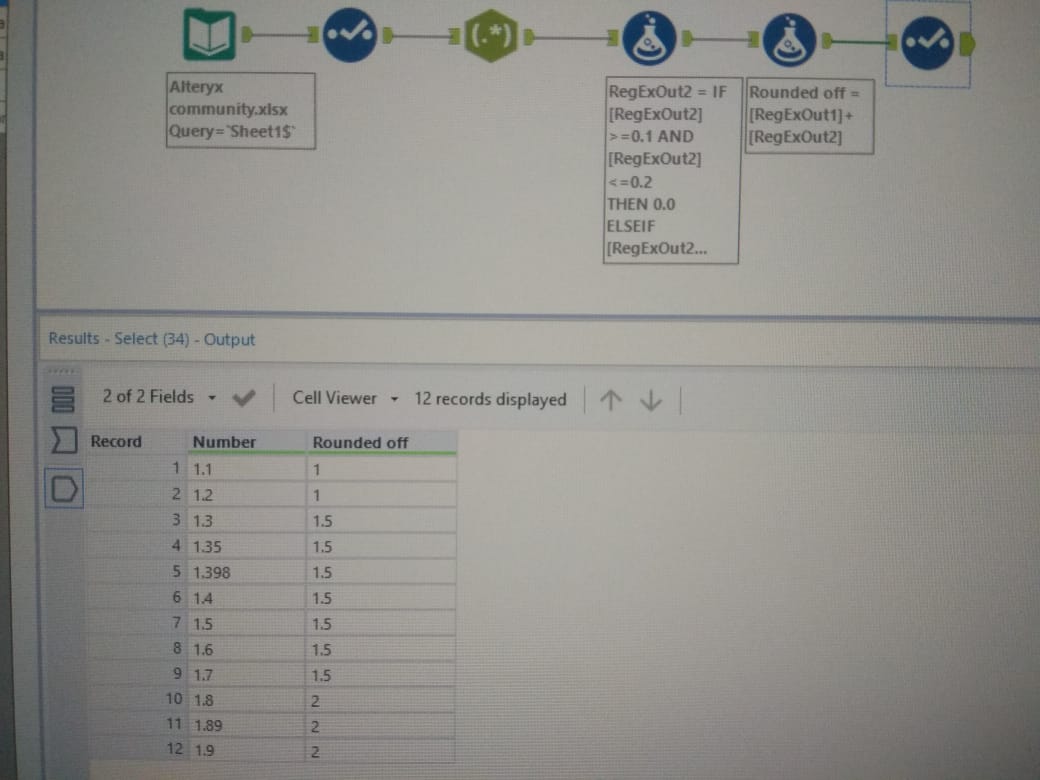Click the Browse tool at the workflow end
The image size is (1040, 780).
click(x=928, y=38)
